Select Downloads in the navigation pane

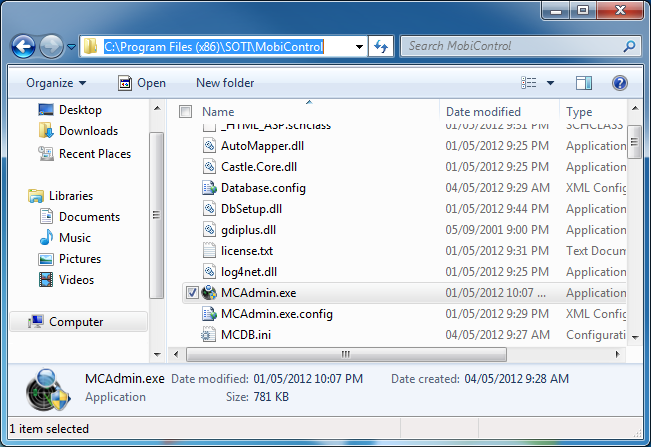88,131
